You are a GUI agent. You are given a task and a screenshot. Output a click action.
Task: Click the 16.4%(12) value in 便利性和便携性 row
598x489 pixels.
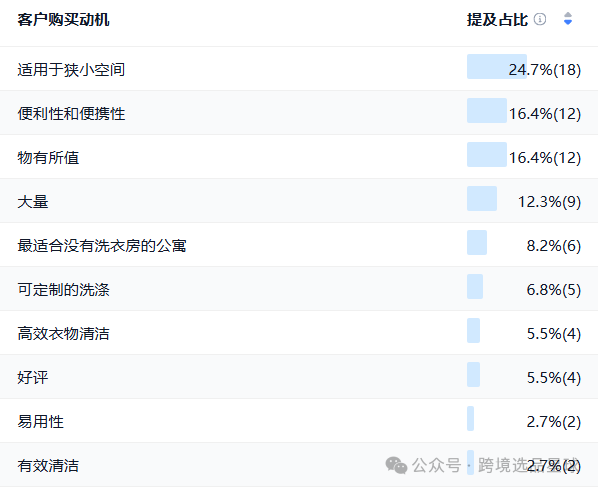(x=545, y=114)
